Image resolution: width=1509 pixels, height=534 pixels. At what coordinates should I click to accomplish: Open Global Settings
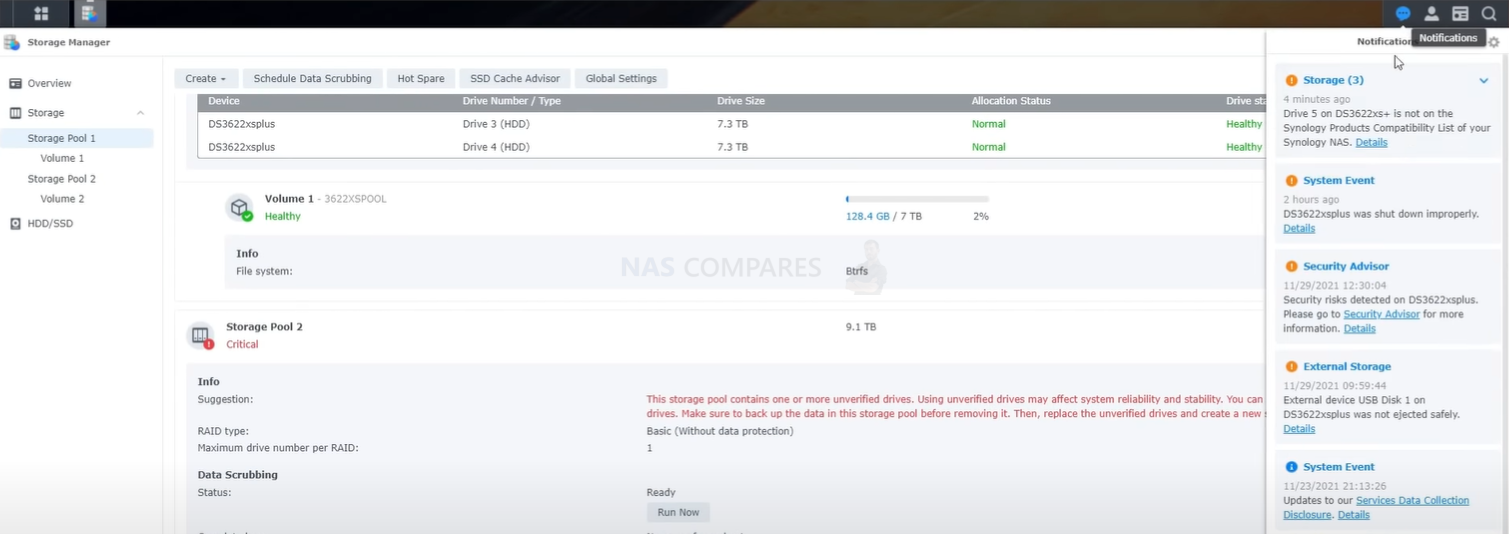[621, 78]
